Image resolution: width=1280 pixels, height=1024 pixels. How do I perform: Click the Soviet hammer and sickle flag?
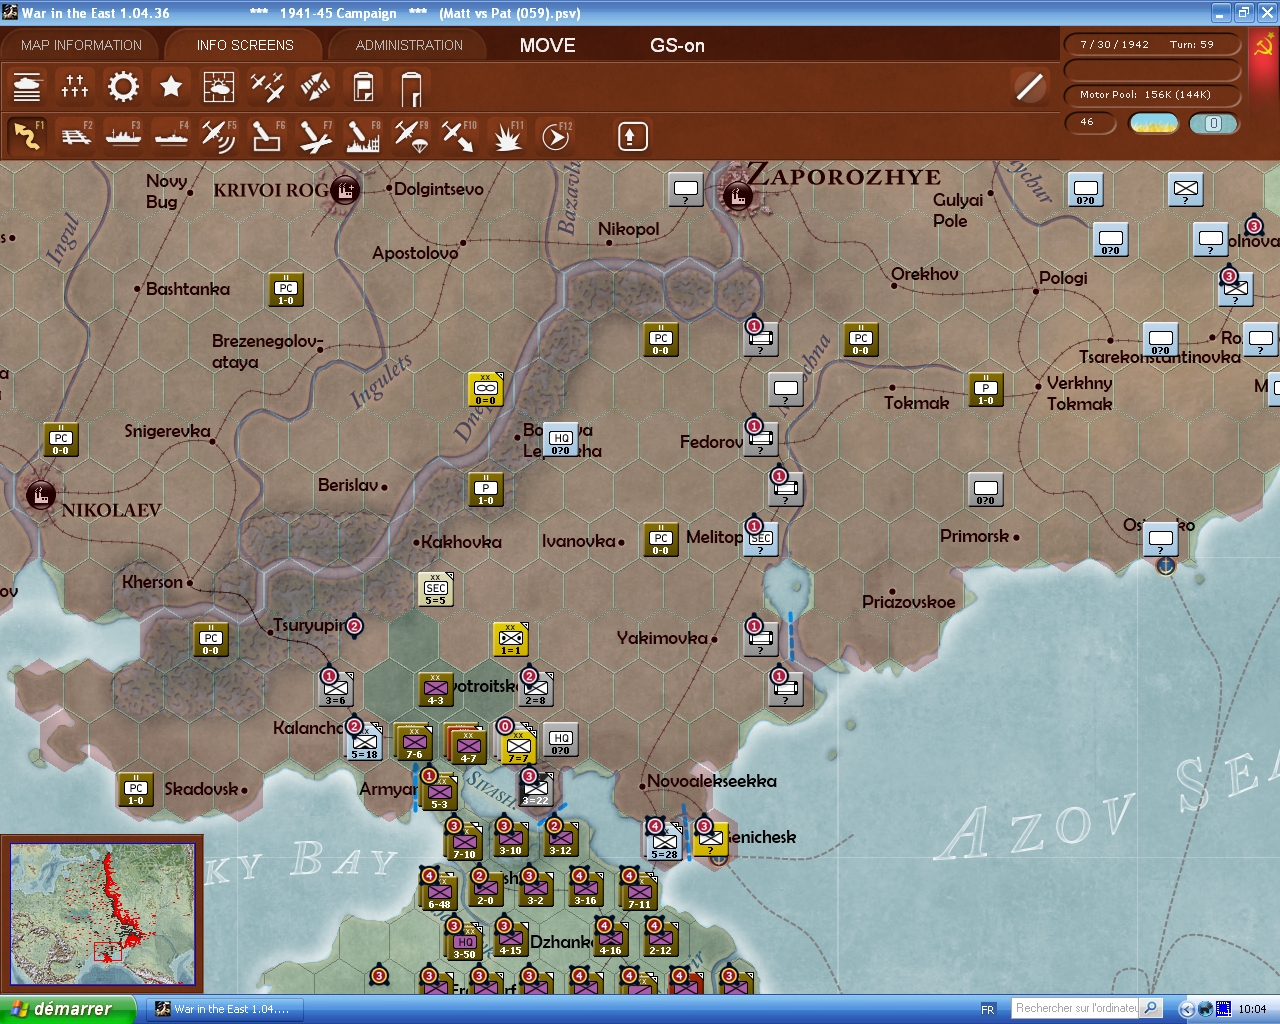point(1263,46)
